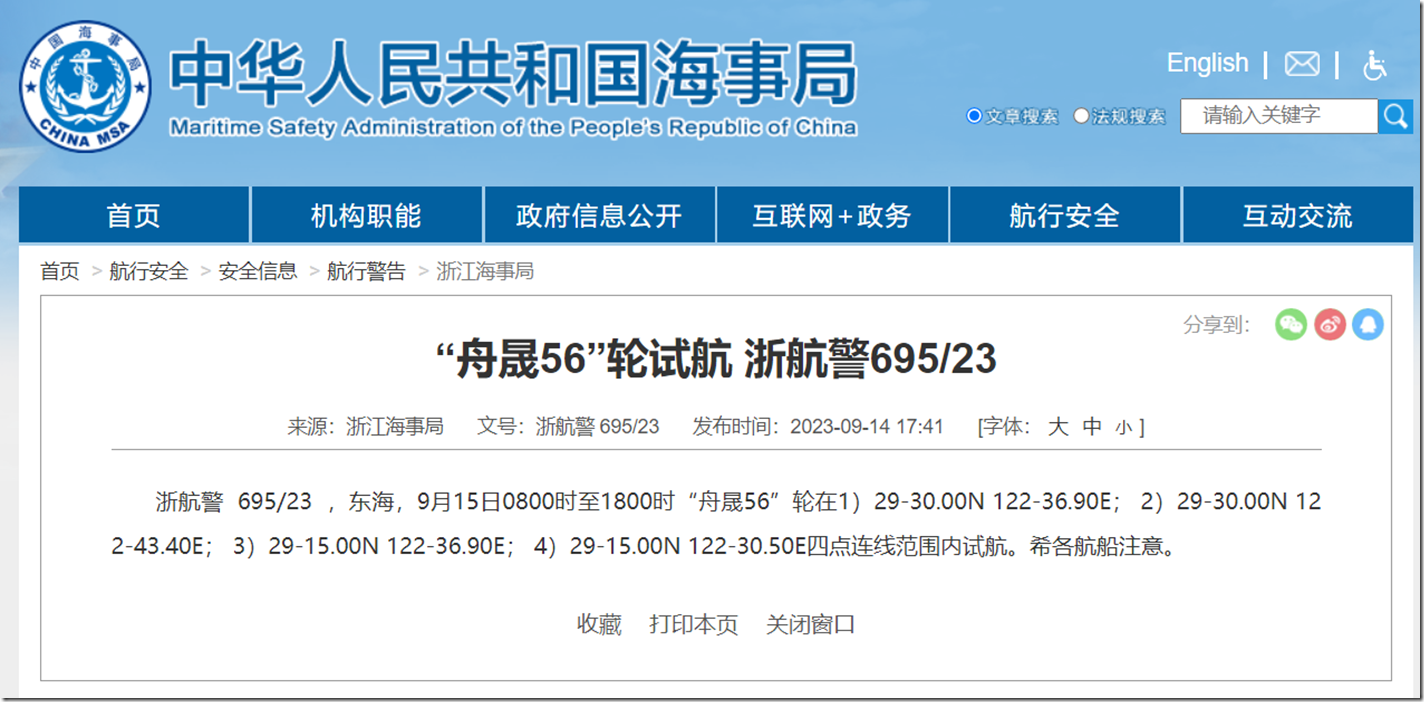Open the 首页 navigation menu item
Screen dimensions: 1424x702
pos(133,215)
